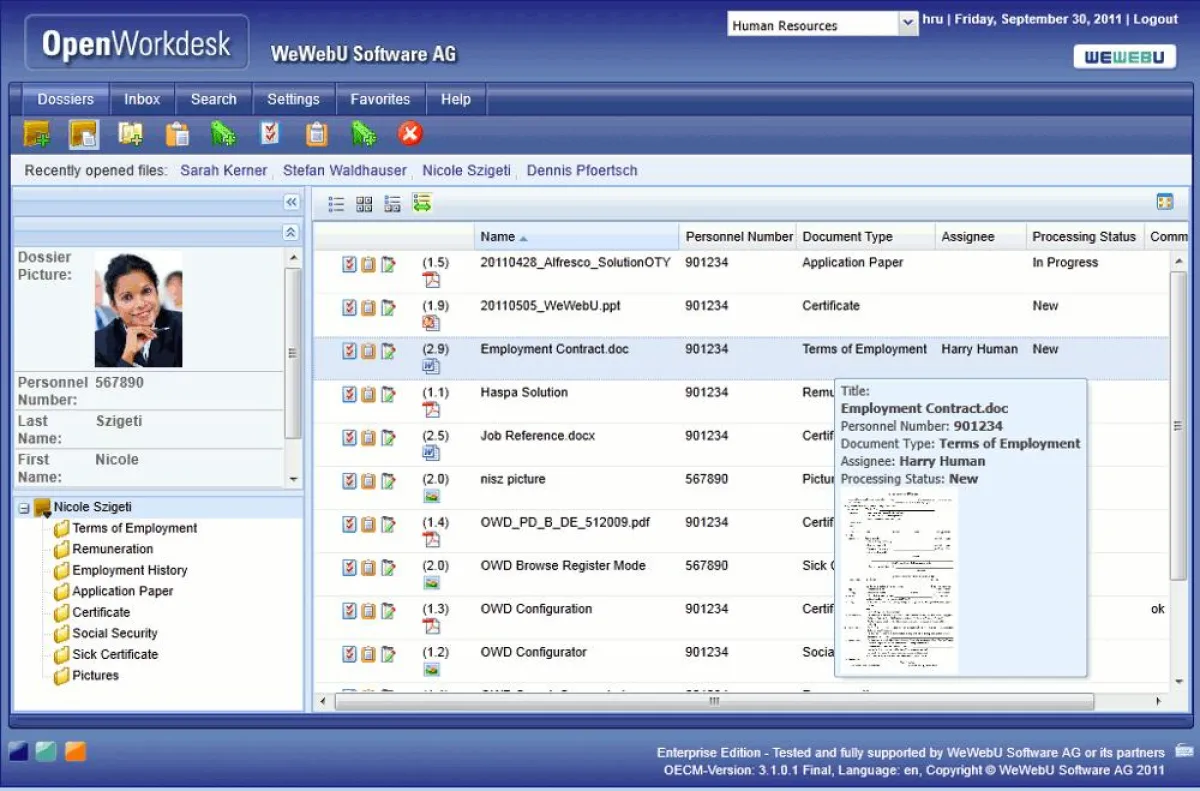Switch to thumbnail grid view above the document list

[365, 203]
